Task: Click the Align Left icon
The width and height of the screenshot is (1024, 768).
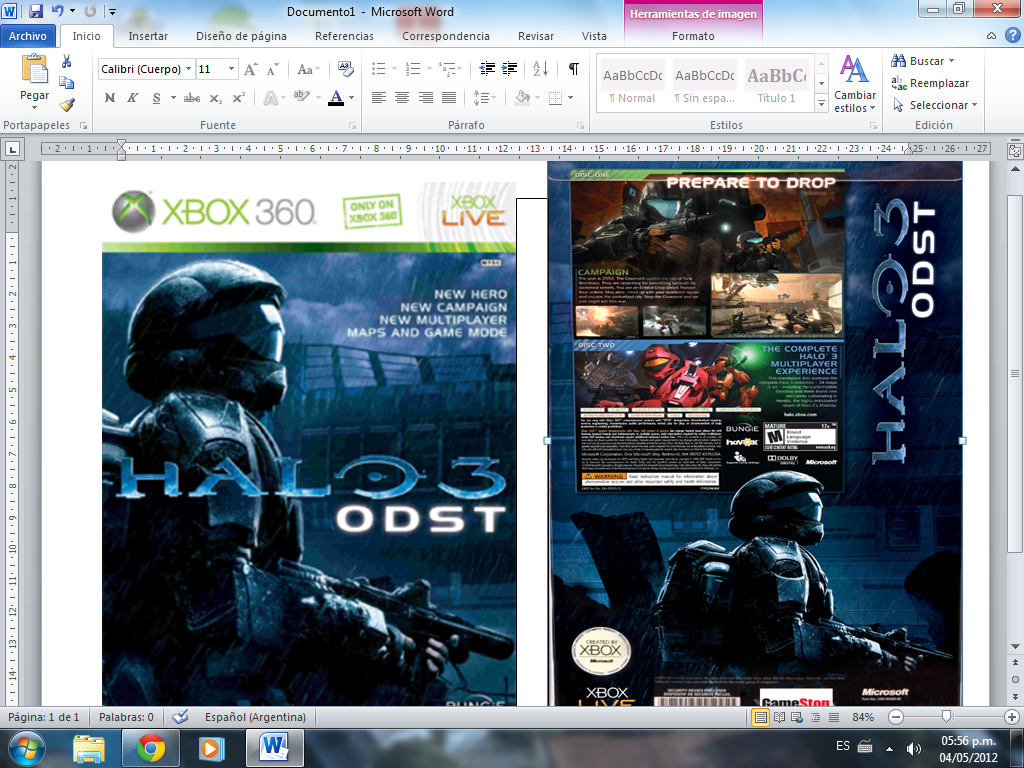Action: click(379, 98)
